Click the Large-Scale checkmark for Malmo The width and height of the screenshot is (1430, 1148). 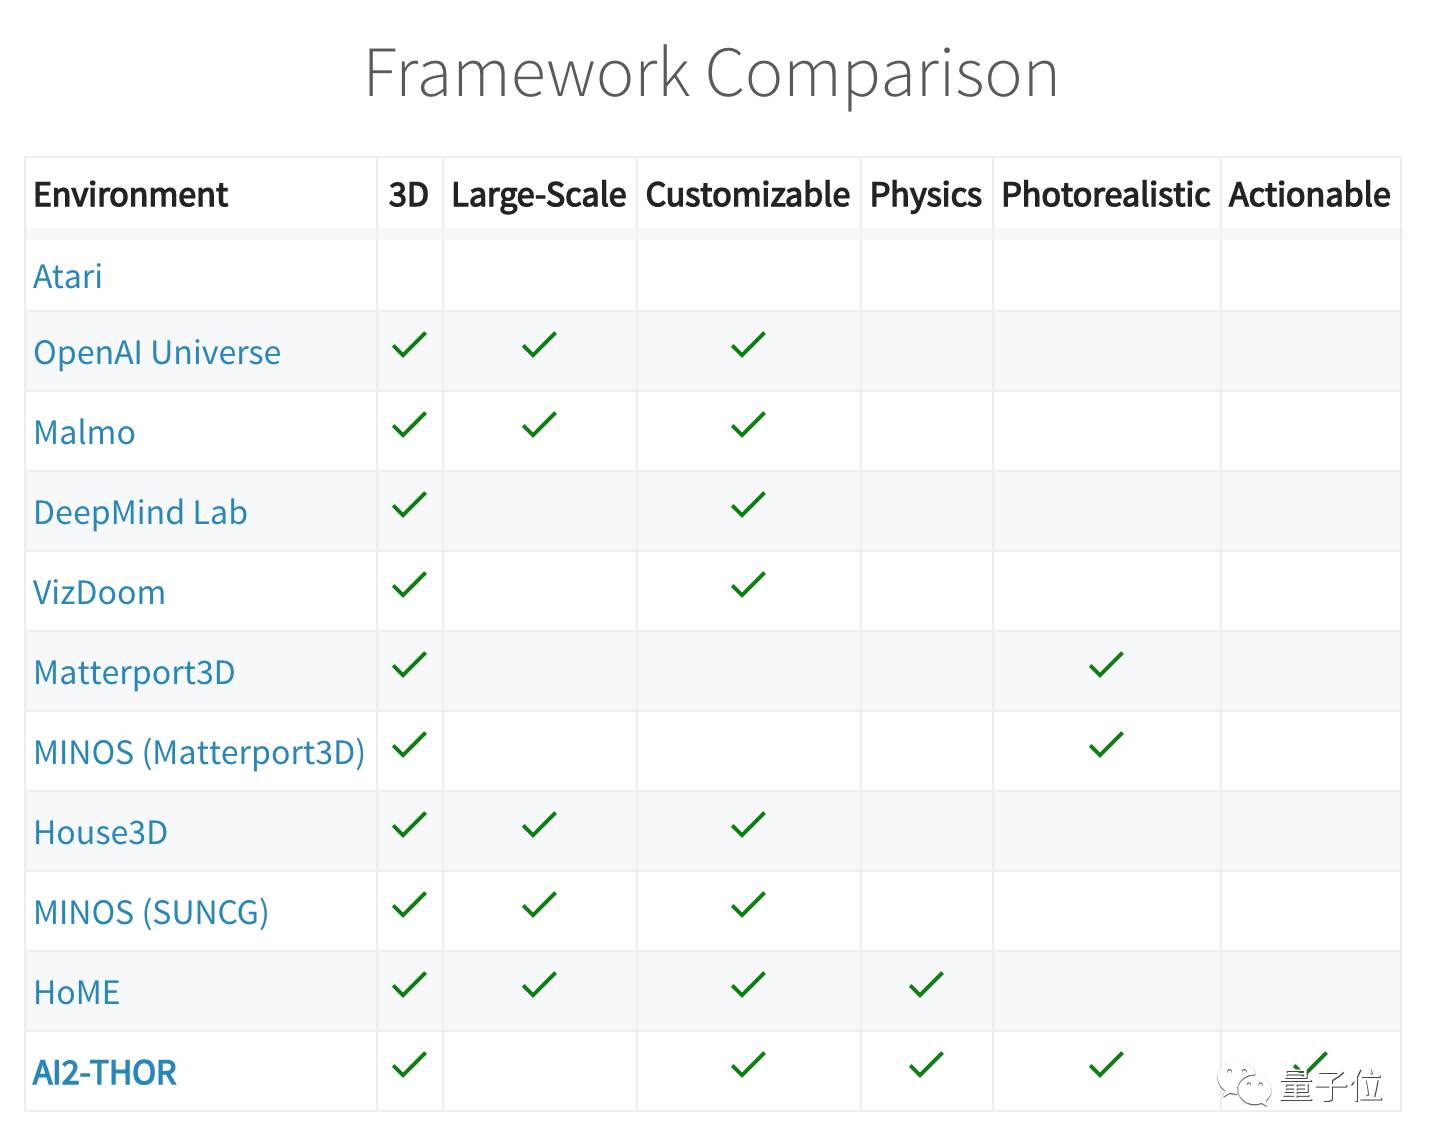pyautogui.click(x=539, y=425)
